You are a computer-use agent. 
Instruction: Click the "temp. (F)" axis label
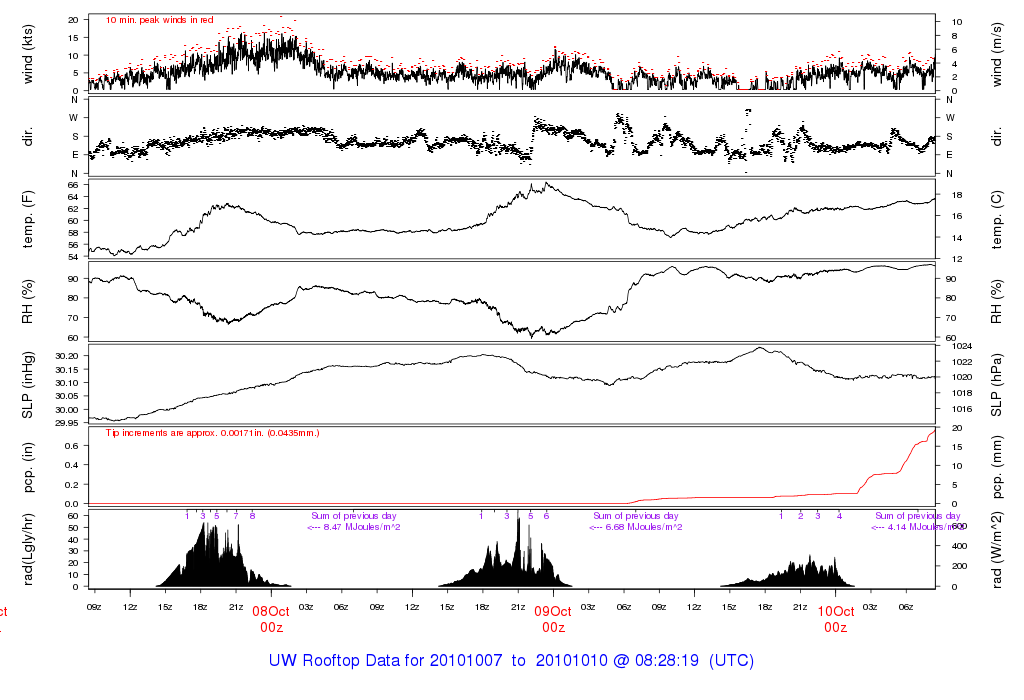point(27,219)
